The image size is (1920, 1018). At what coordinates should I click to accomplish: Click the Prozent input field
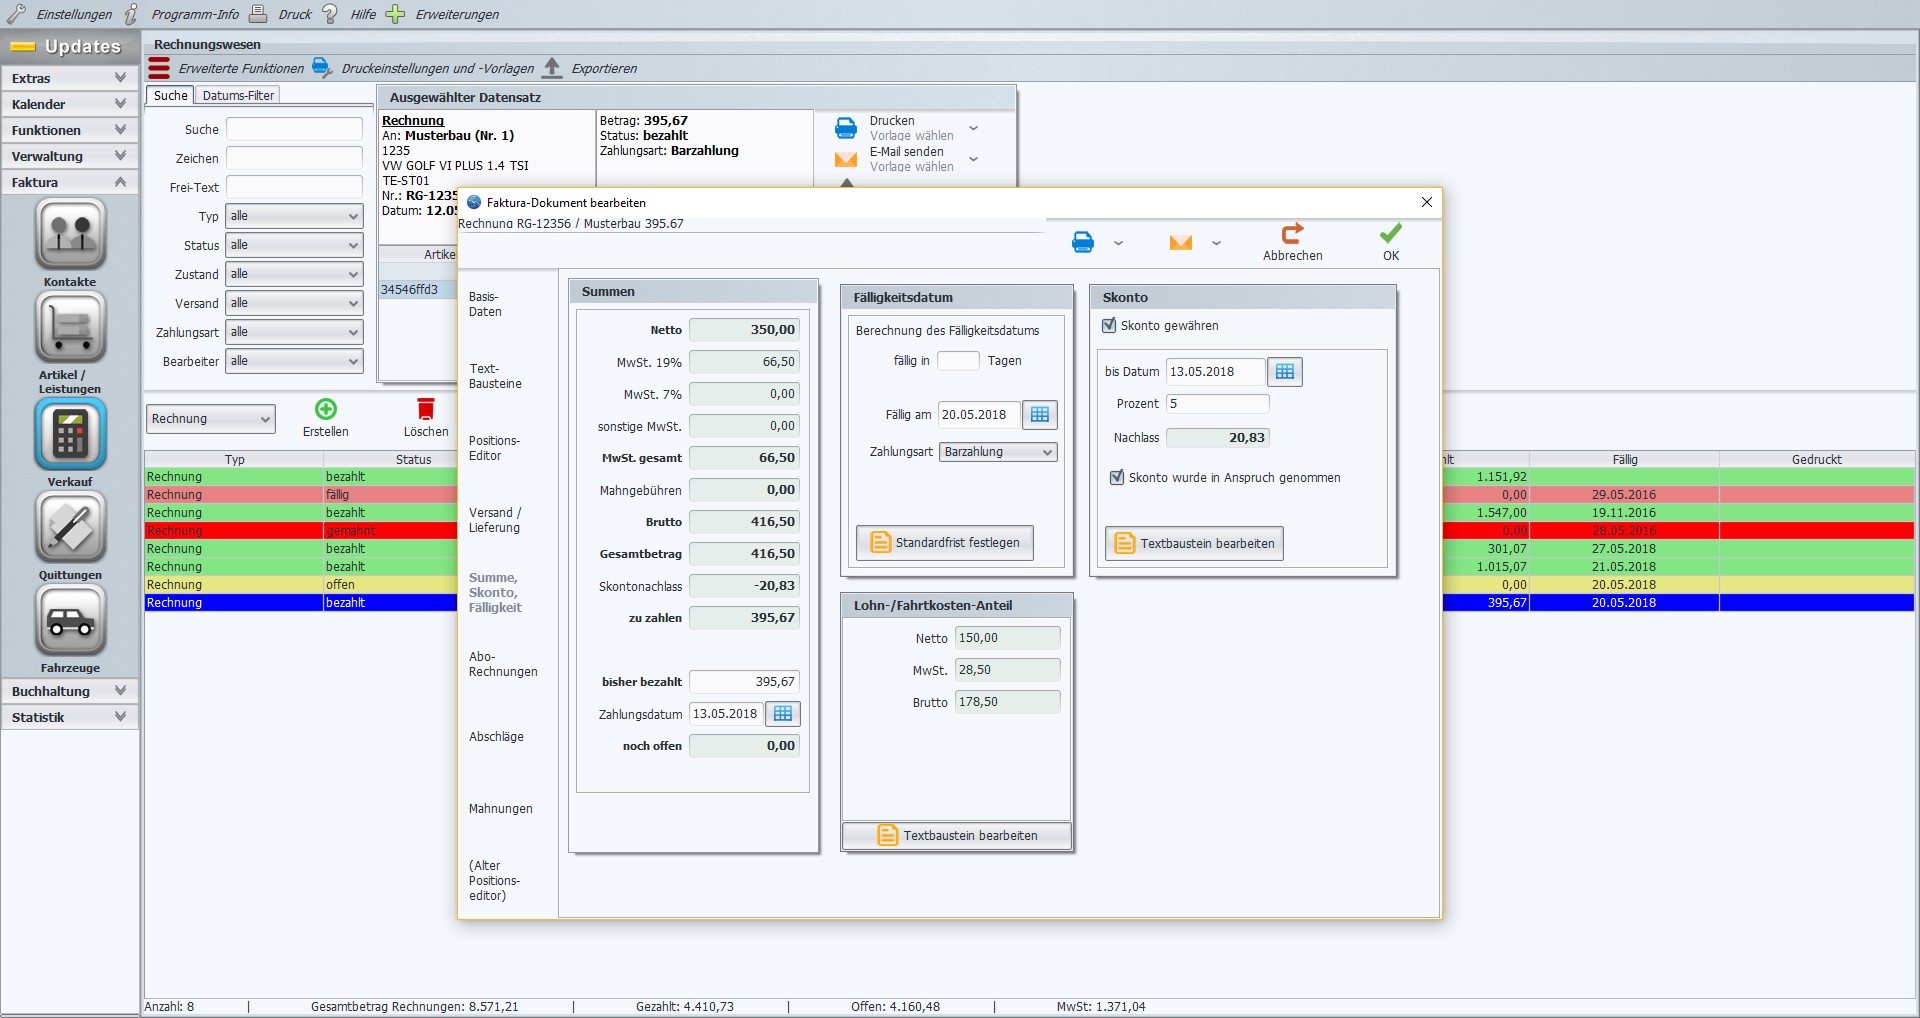click(1218, 404)
